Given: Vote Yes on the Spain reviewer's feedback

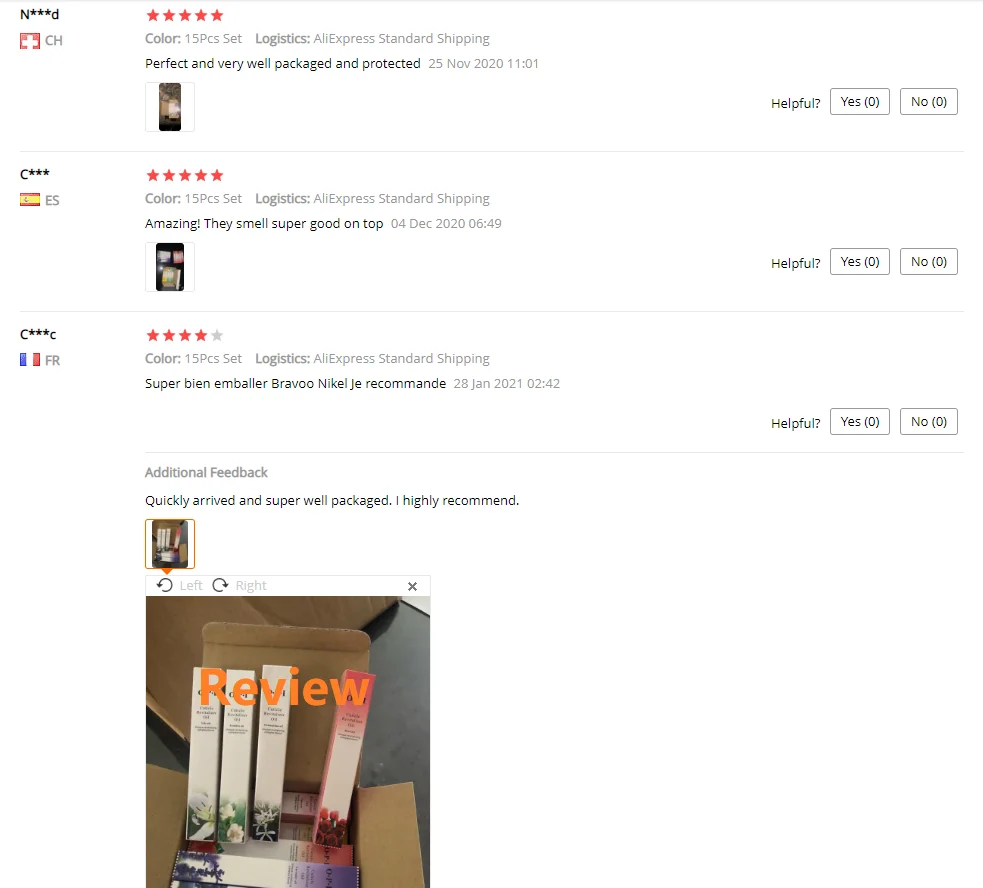Looking at the screenshot, I should pos(859,262).
